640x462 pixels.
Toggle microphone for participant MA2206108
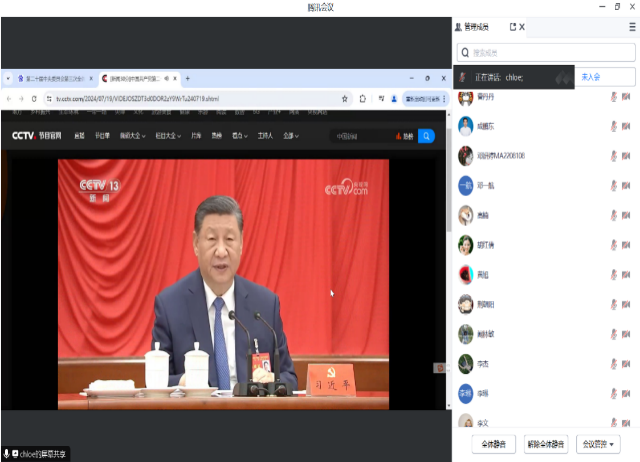[x=614, y=156]
